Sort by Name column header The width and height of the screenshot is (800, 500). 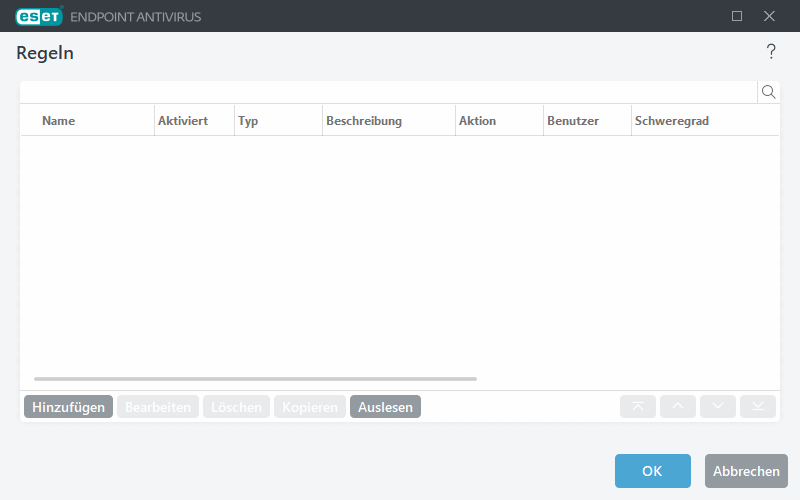coord(58,121)
